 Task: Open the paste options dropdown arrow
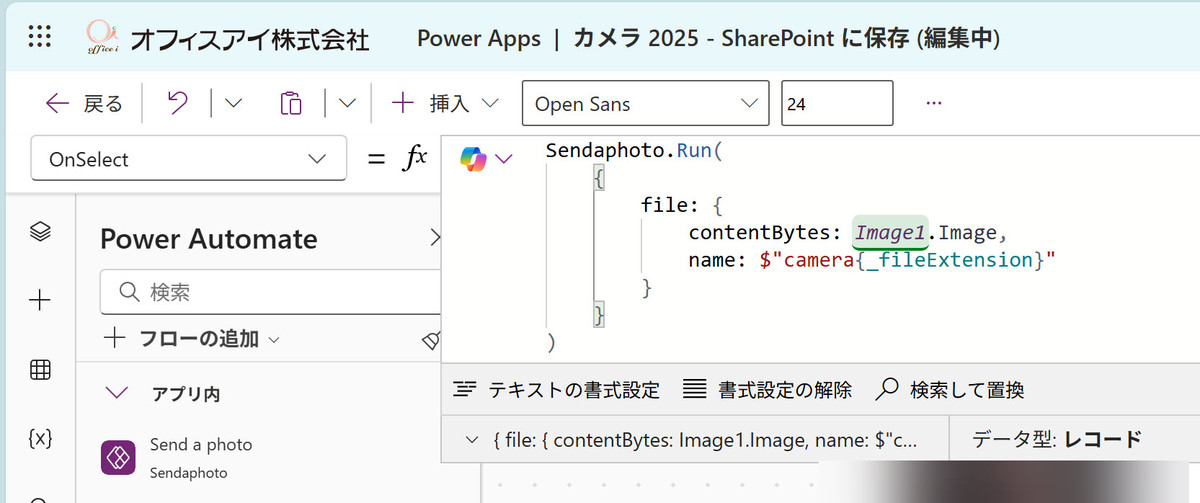[347, 103]
